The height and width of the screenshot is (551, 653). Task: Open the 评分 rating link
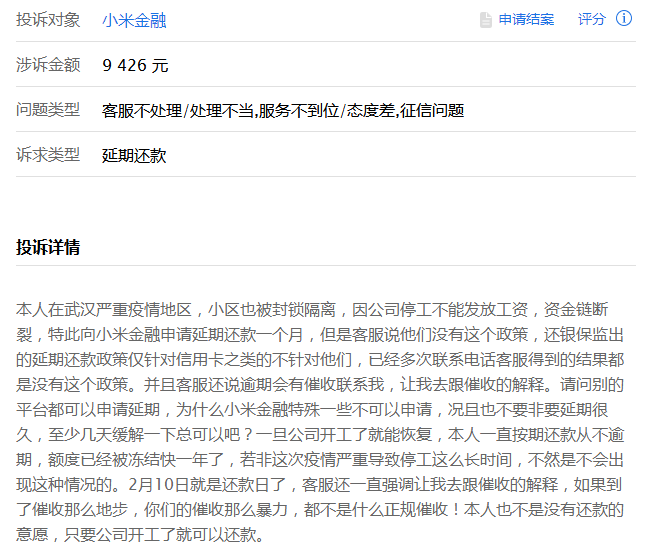[x=591, y=20]
